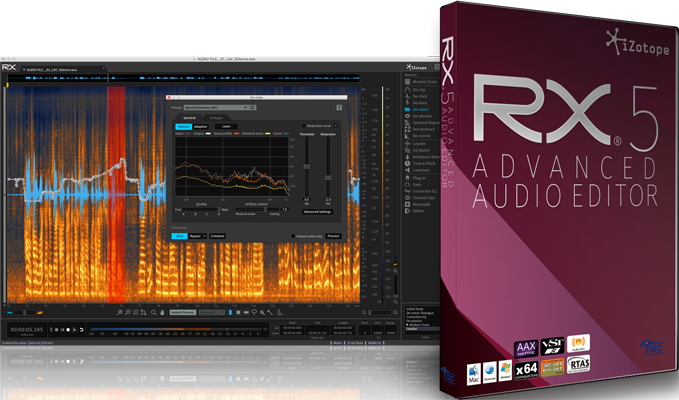679x400 pixels.
Task: Click the record transport button
Action: click(x=56, y=330)
